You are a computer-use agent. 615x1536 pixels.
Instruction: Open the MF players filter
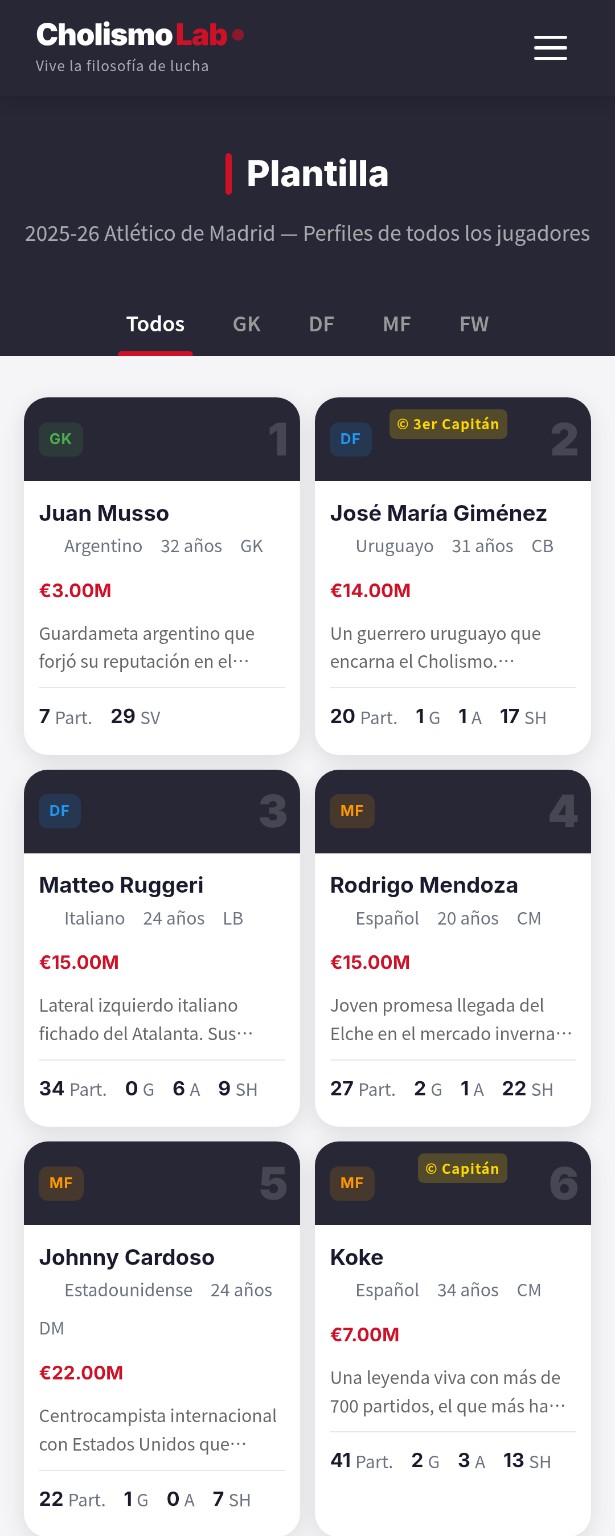point(396,323)
